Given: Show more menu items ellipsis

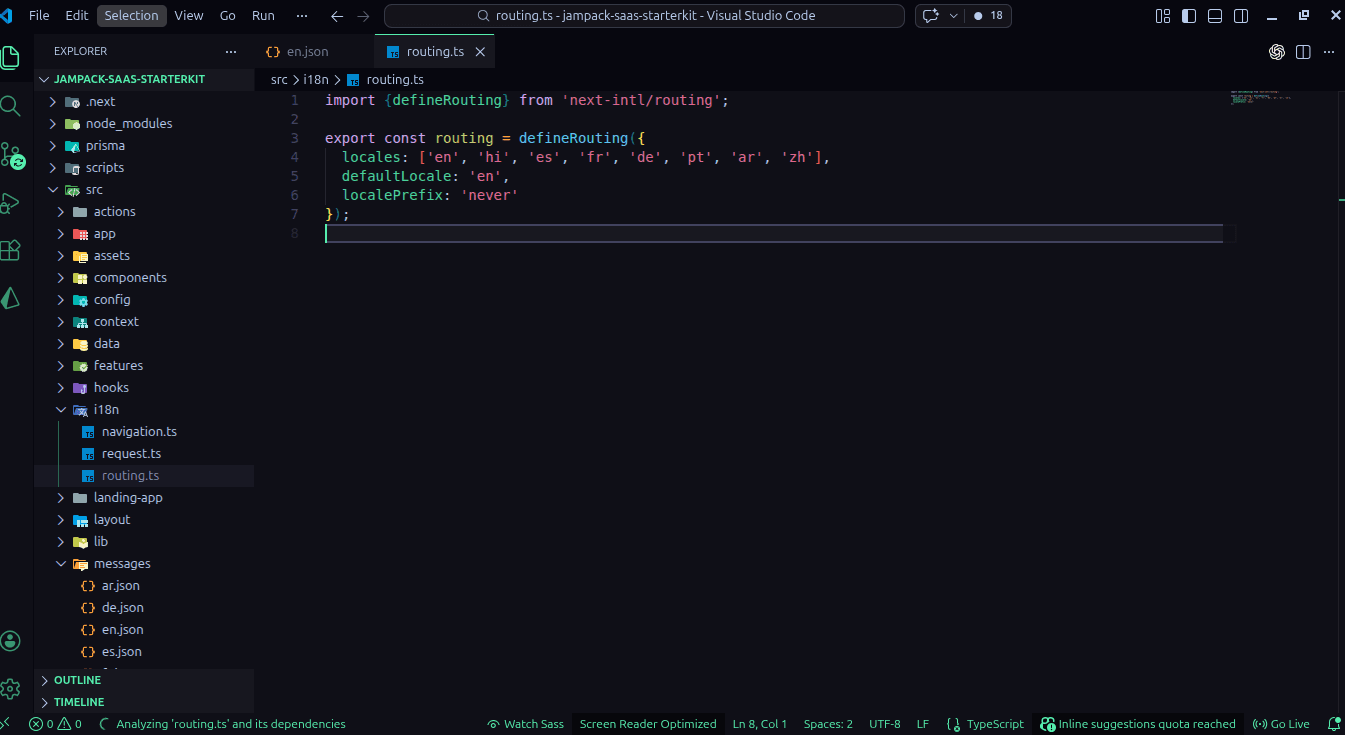Looking at the screenshot, I should tap(302, 16).
